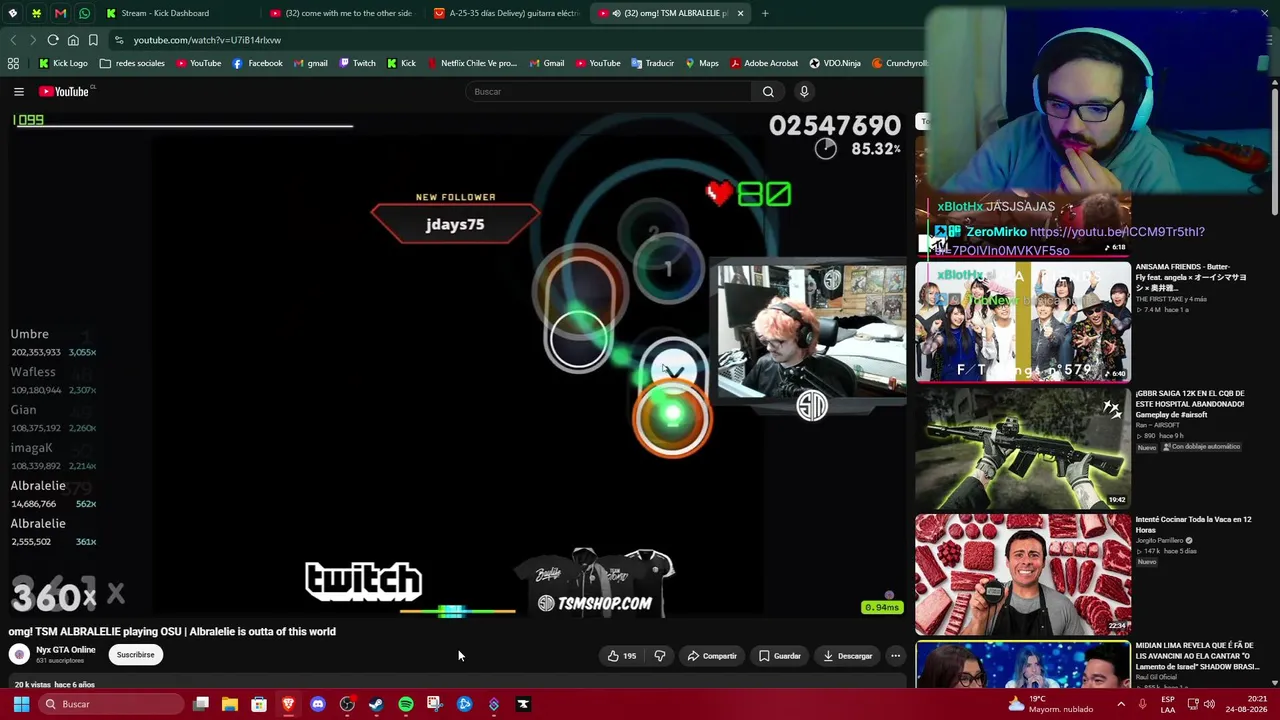Open MIDIAN LIMA REVELA video title
Image resolution: width=1280 pixels, height=720 pixels.
click(x=1197, y=656)
